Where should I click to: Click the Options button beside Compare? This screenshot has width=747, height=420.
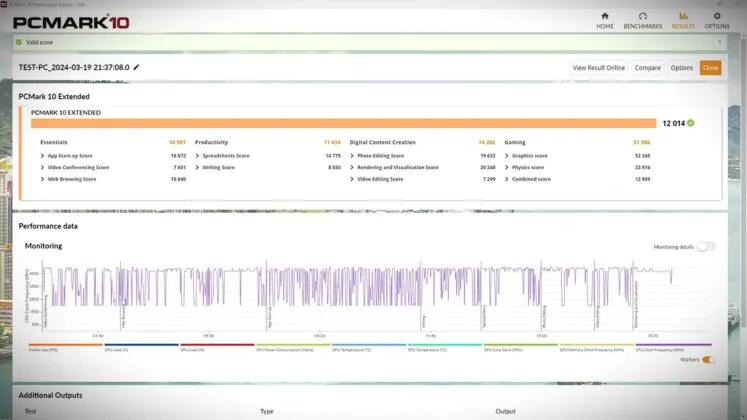pos(681,68)
